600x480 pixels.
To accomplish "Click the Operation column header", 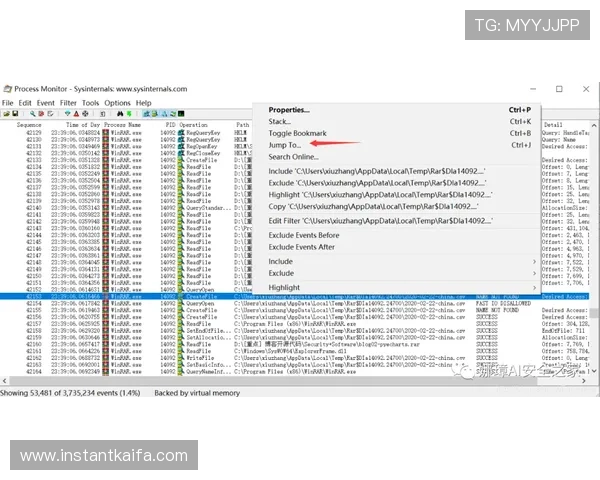I will coord(193,125).
